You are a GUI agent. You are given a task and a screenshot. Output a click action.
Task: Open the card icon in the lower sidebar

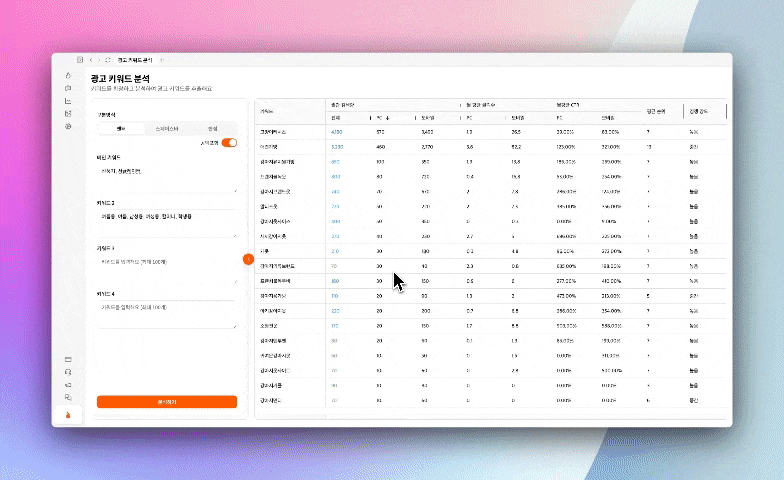68,360
